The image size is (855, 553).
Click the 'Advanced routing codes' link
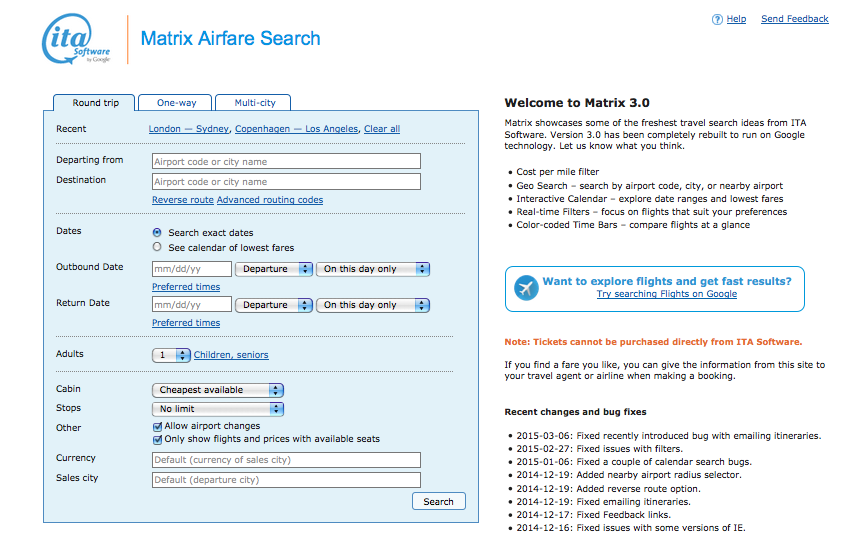(270, 200)
